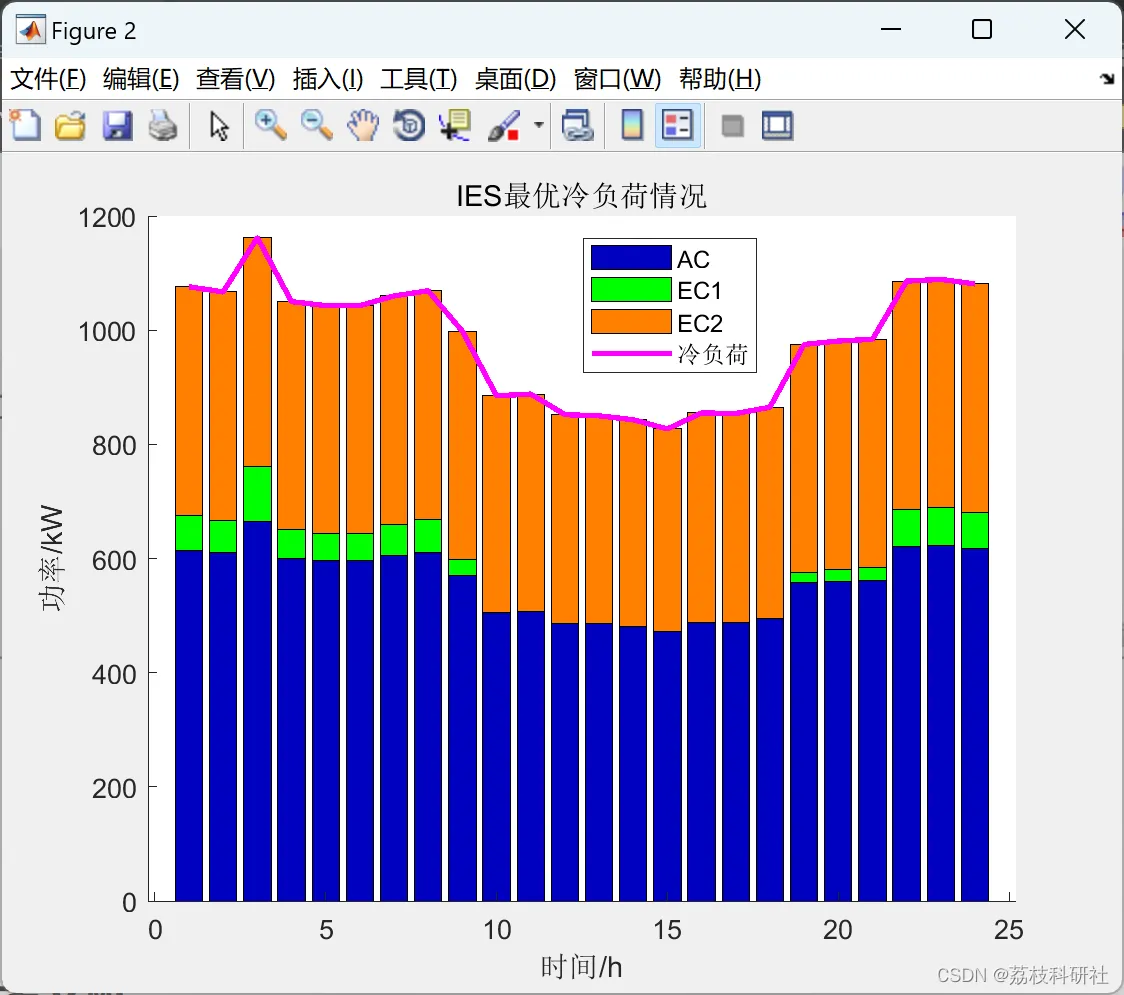Close the Figure 2 window
Screen dimensions: 1124x995
[x=1075, y=29]
